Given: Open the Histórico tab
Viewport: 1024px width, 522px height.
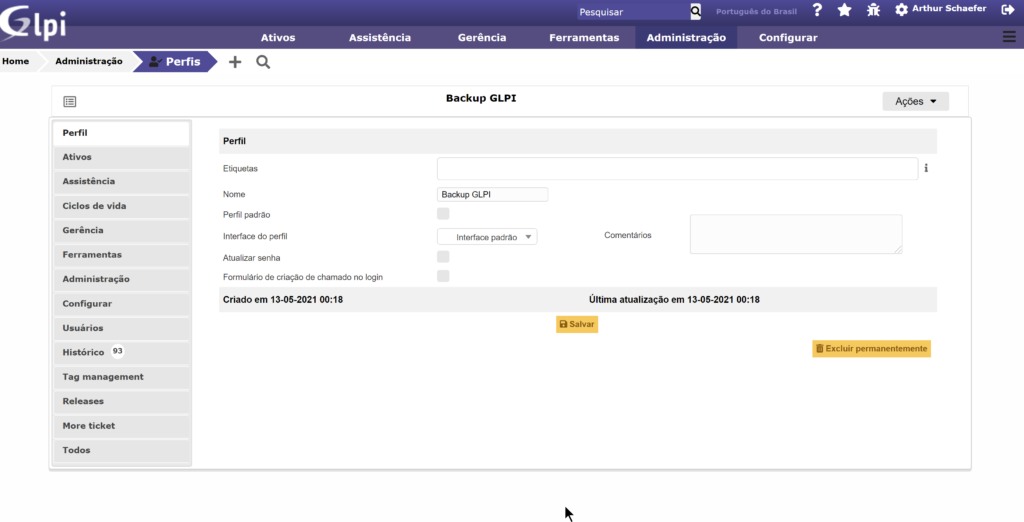Looking at the screenshot, I should 121,352.
